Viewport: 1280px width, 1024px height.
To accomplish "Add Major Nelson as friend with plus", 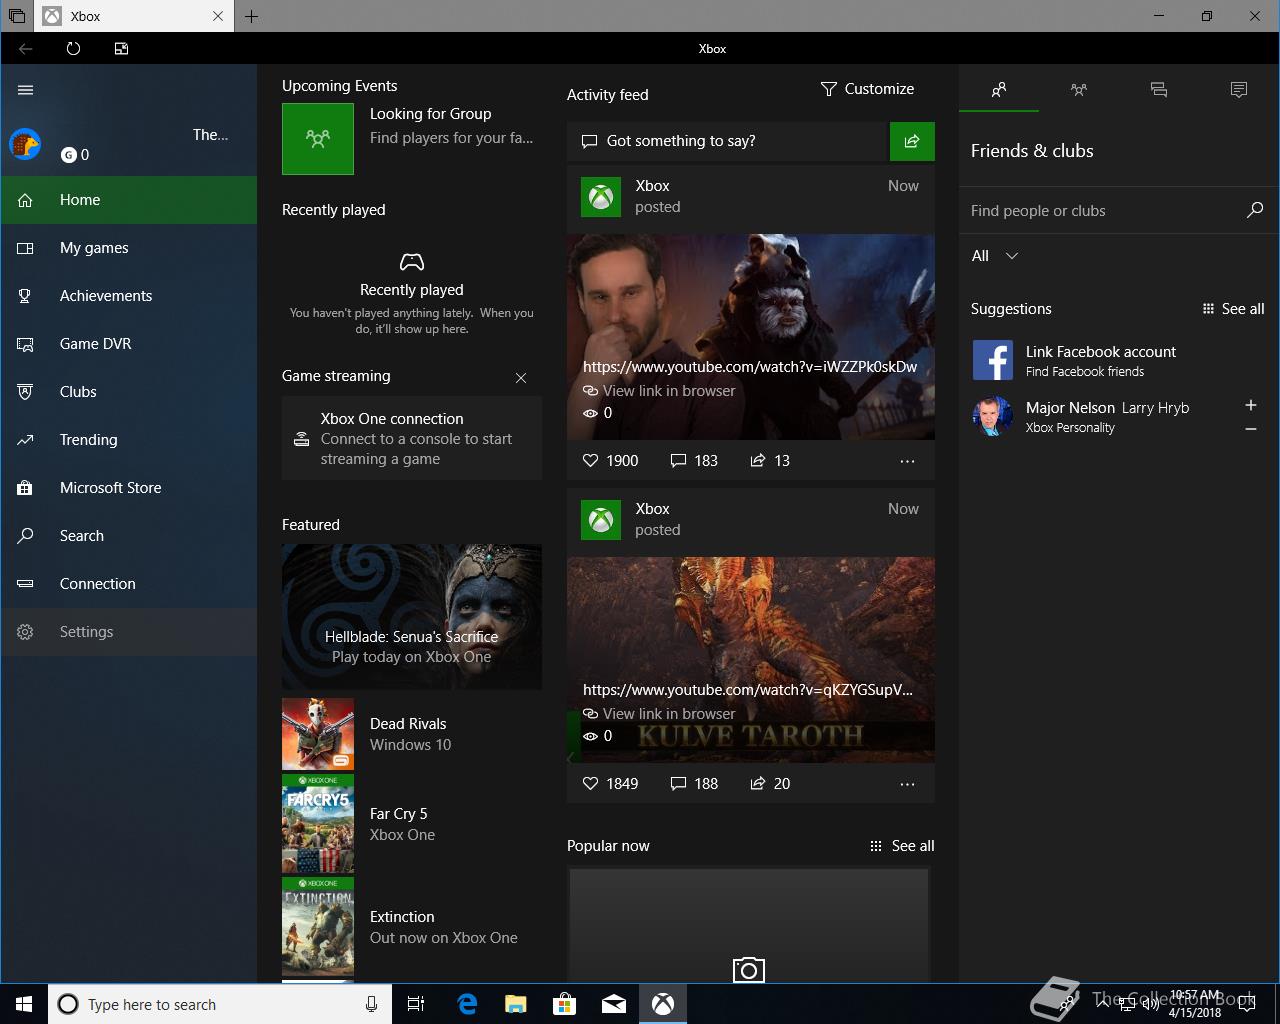I will pyautogui.click(x=1250, y=405).
